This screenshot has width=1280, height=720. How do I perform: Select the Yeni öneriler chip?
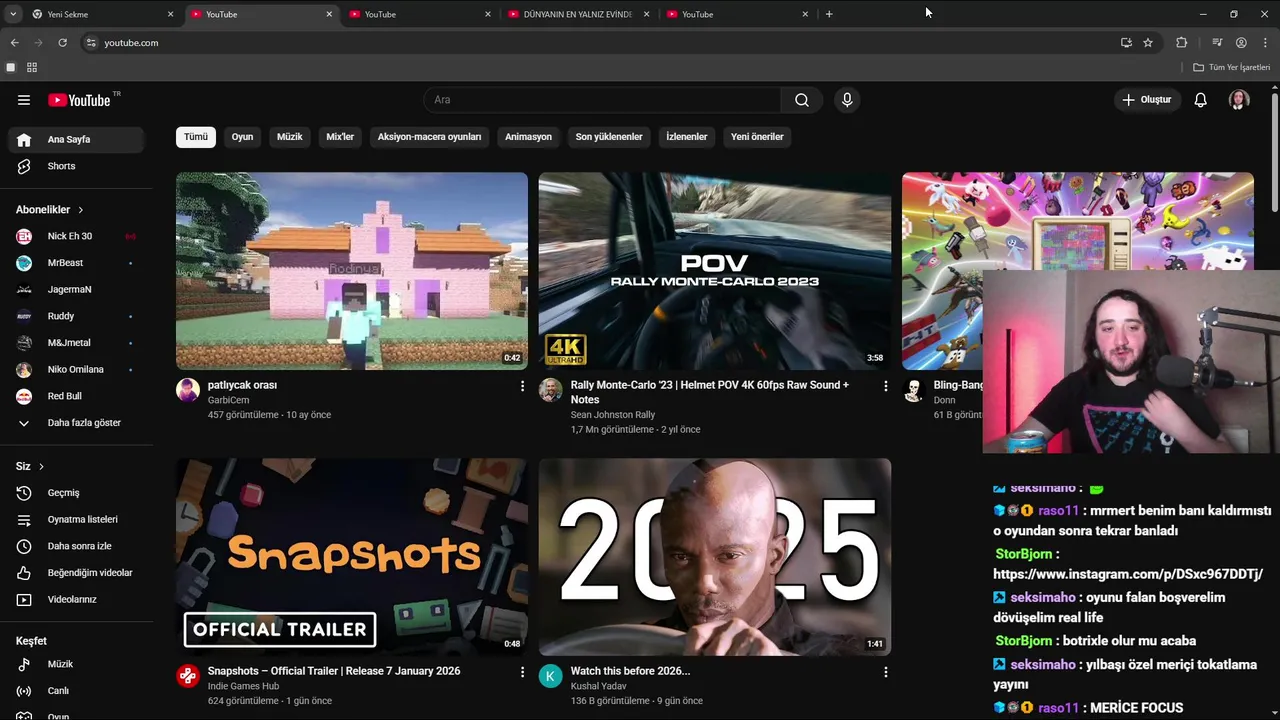[757, 137]
